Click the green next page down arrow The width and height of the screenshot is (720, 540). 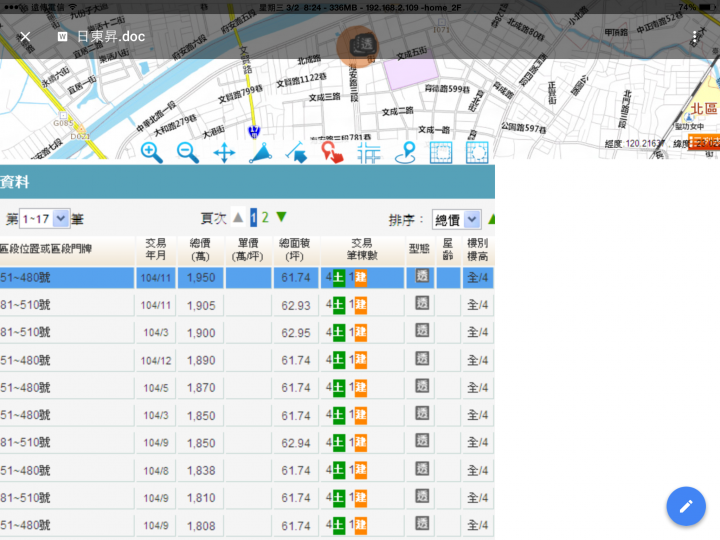(x=281, y=217)
